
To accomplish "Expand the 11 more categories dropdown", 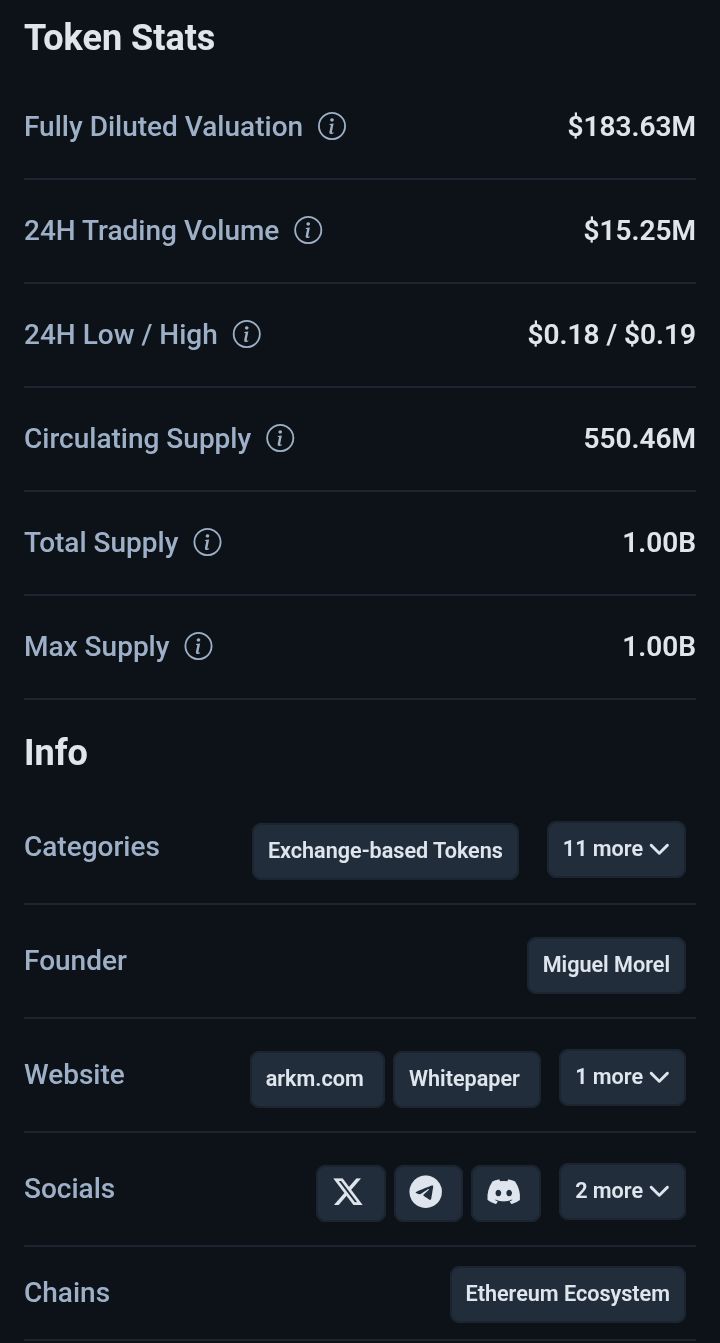I will (616, 849).
